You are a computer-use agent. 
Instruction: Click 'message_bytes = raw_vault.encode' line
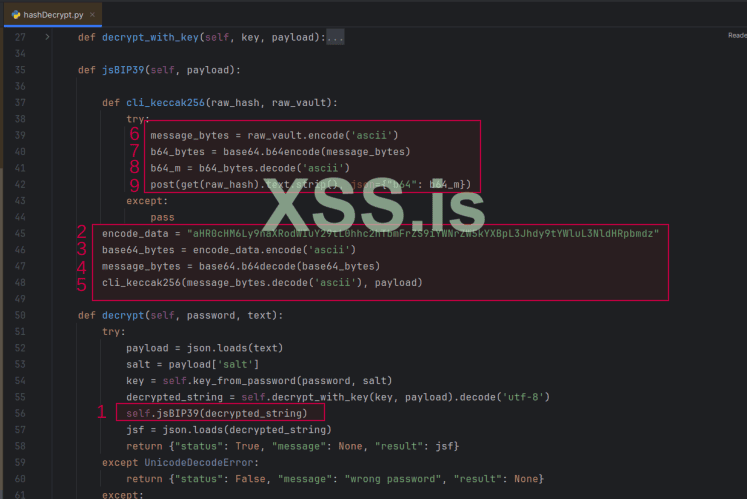pyautogui.click(x=274, y=135)
